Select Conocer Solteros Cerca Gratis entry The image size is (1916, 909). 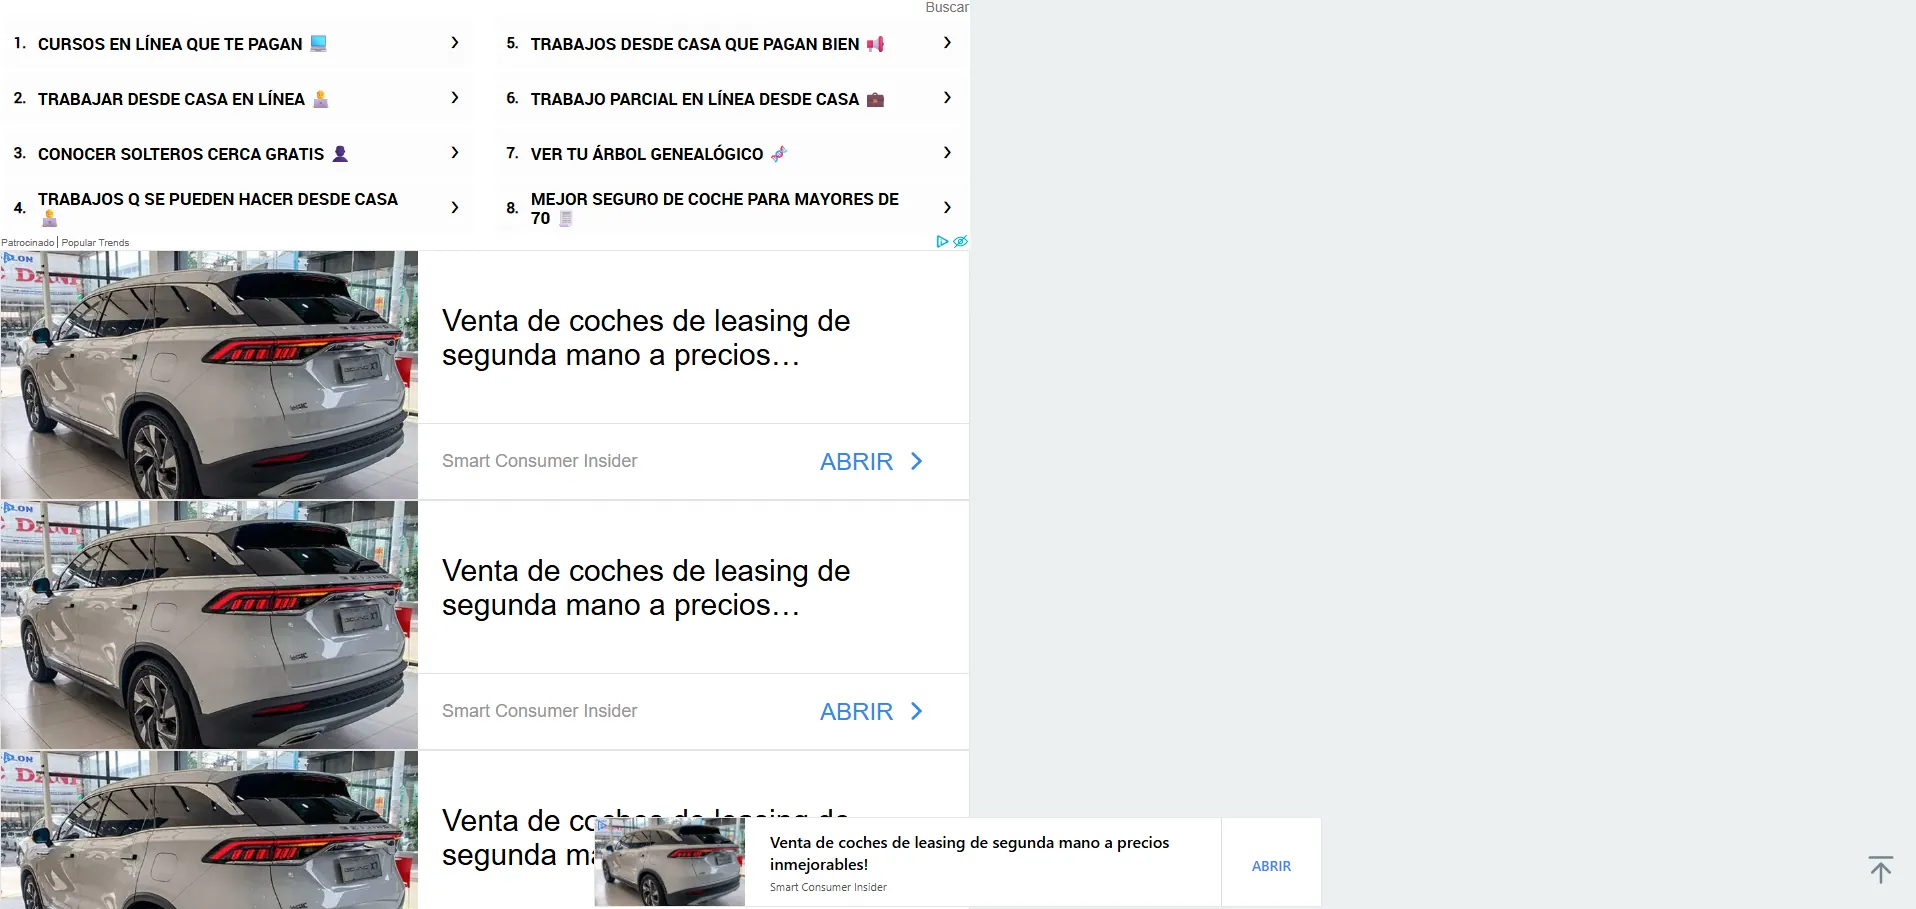tap(181, 154)
